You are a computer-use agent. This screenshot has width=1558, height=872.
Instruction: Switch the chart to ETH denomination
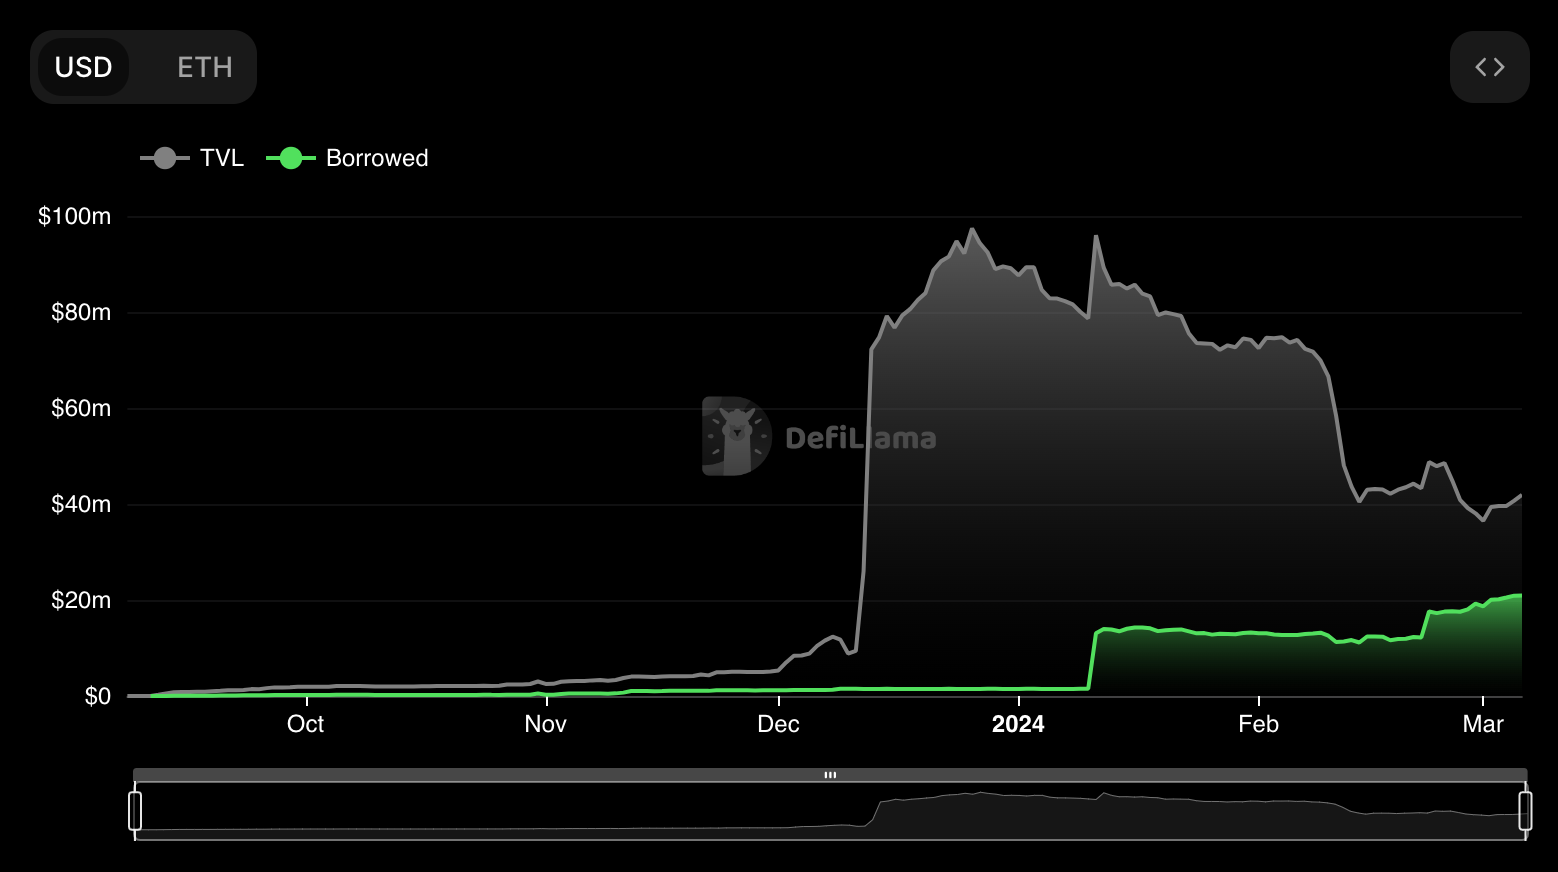pos(204,67)
